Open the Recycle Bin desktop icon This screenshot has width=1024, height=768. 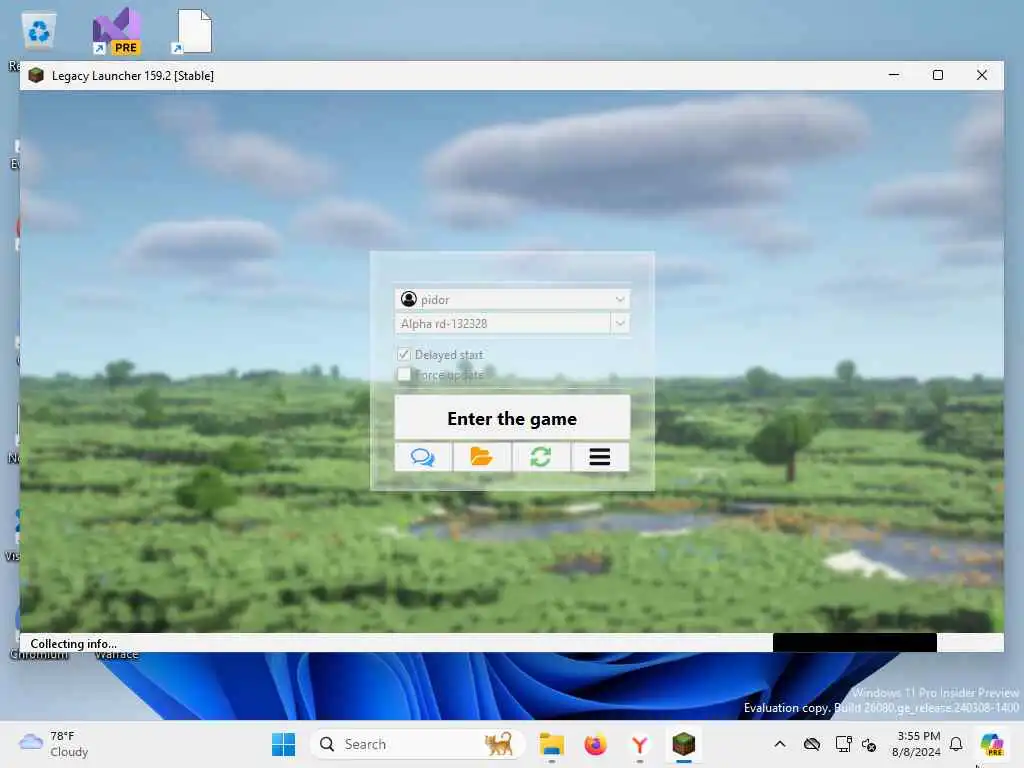click(x=39, y=31)
